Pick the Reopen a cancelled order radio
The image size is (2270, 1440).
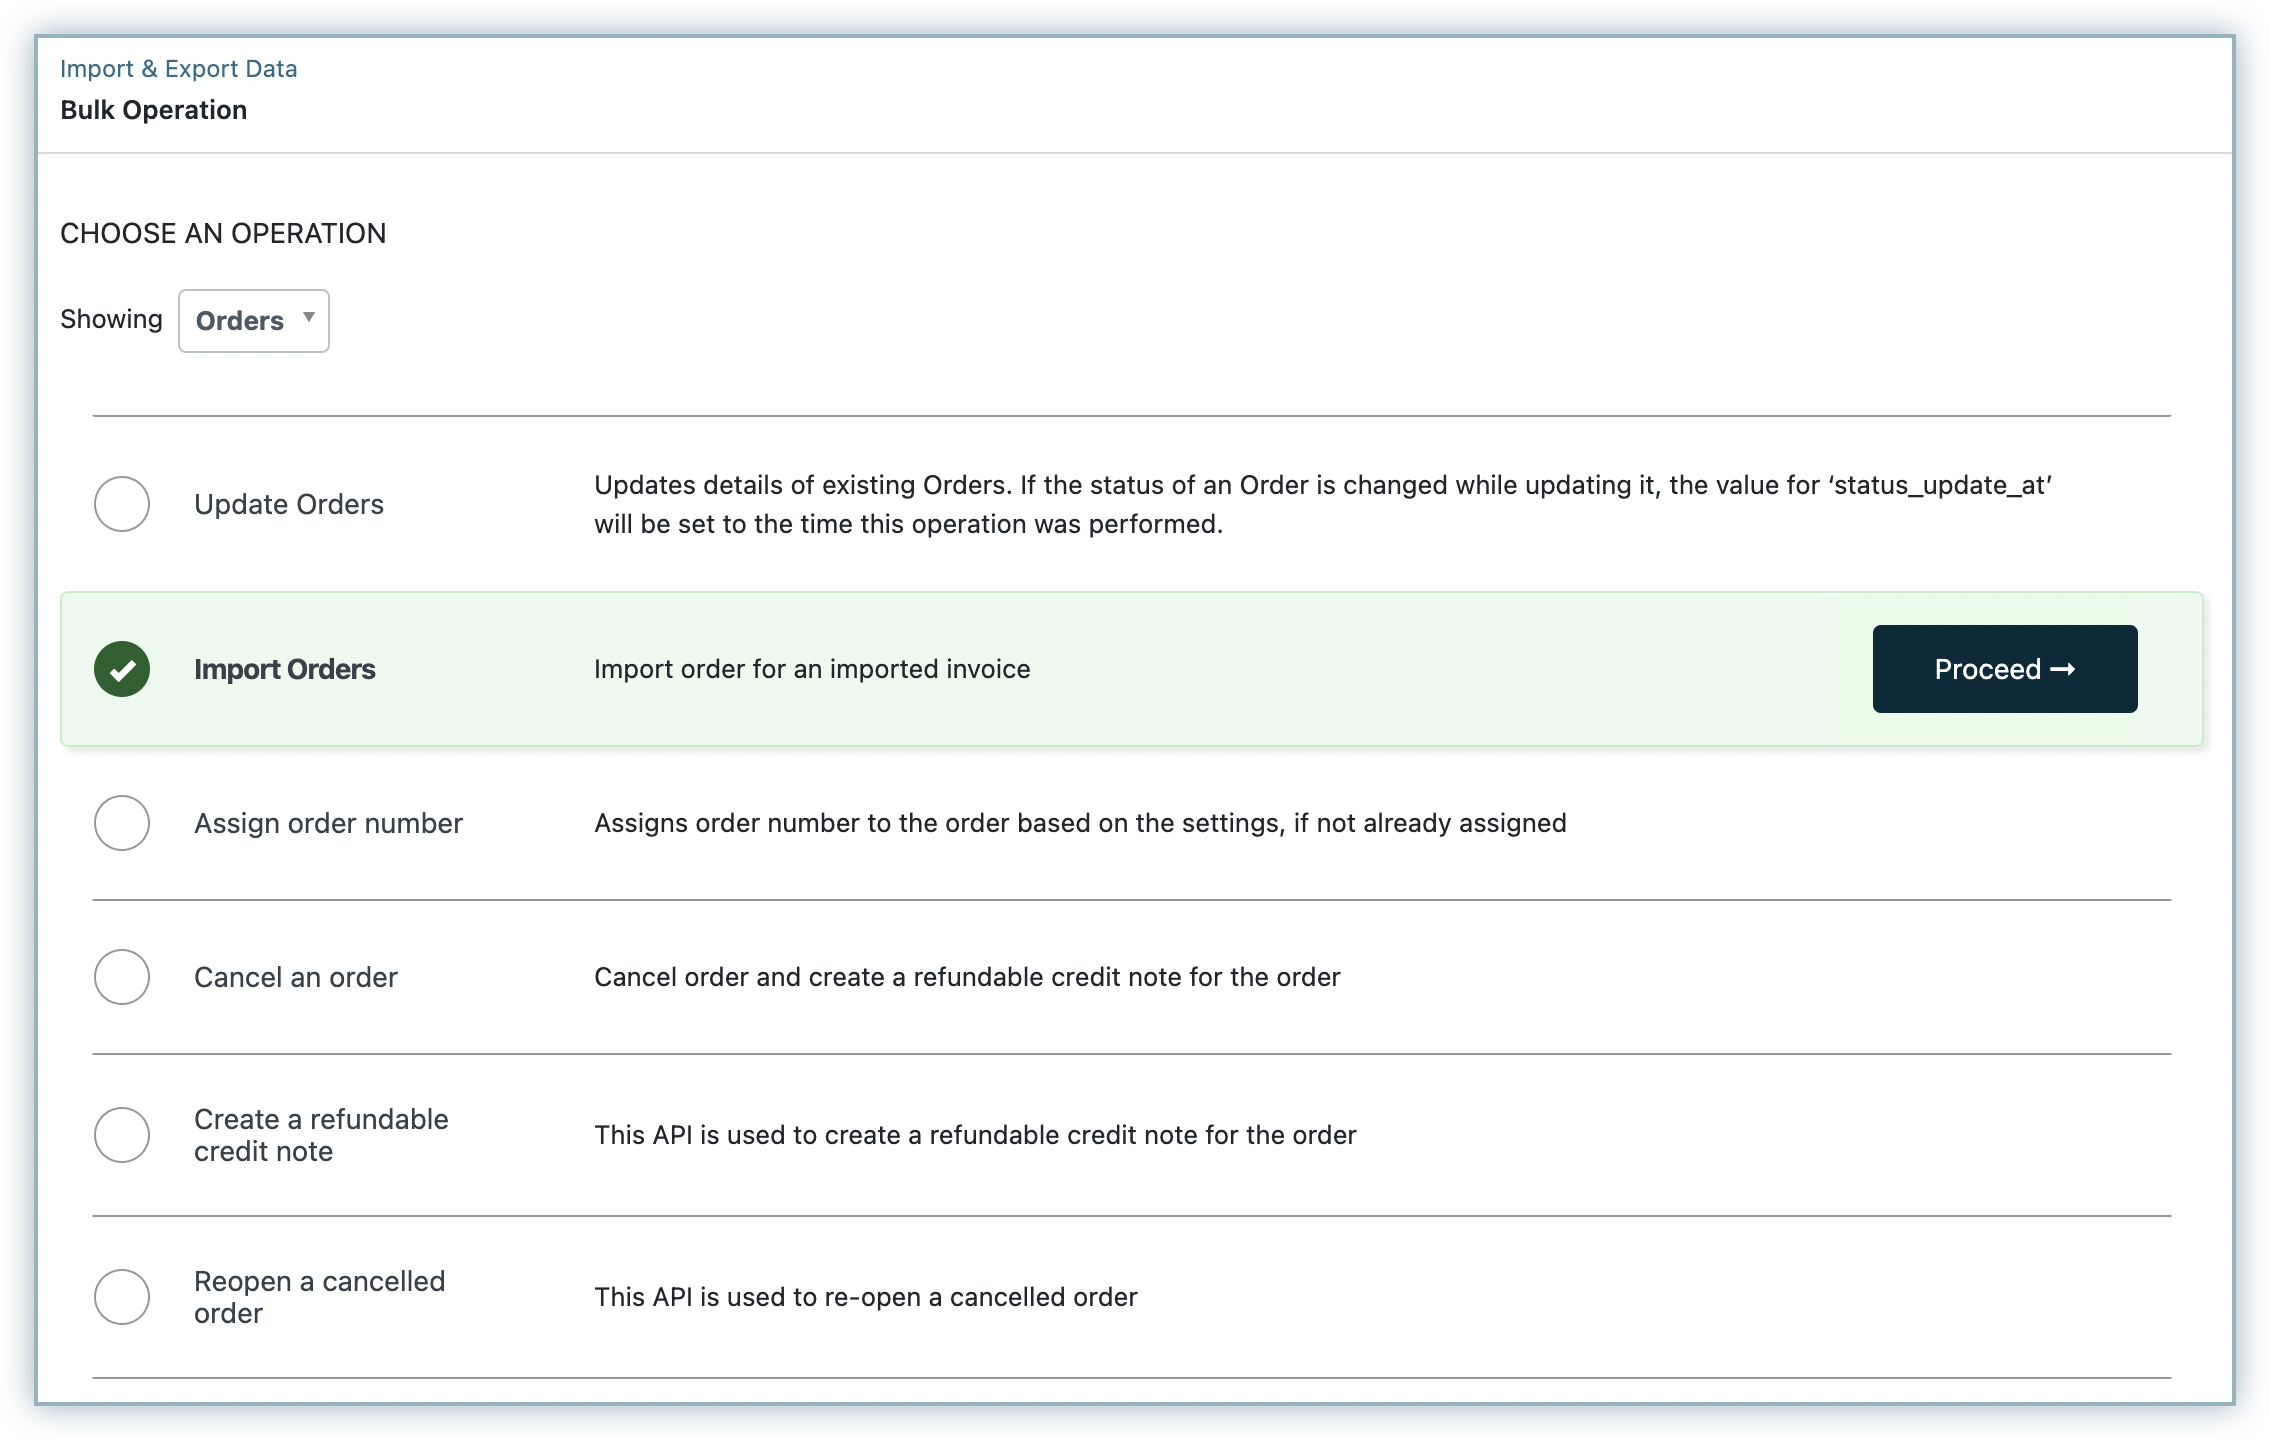pos(122,1297)
